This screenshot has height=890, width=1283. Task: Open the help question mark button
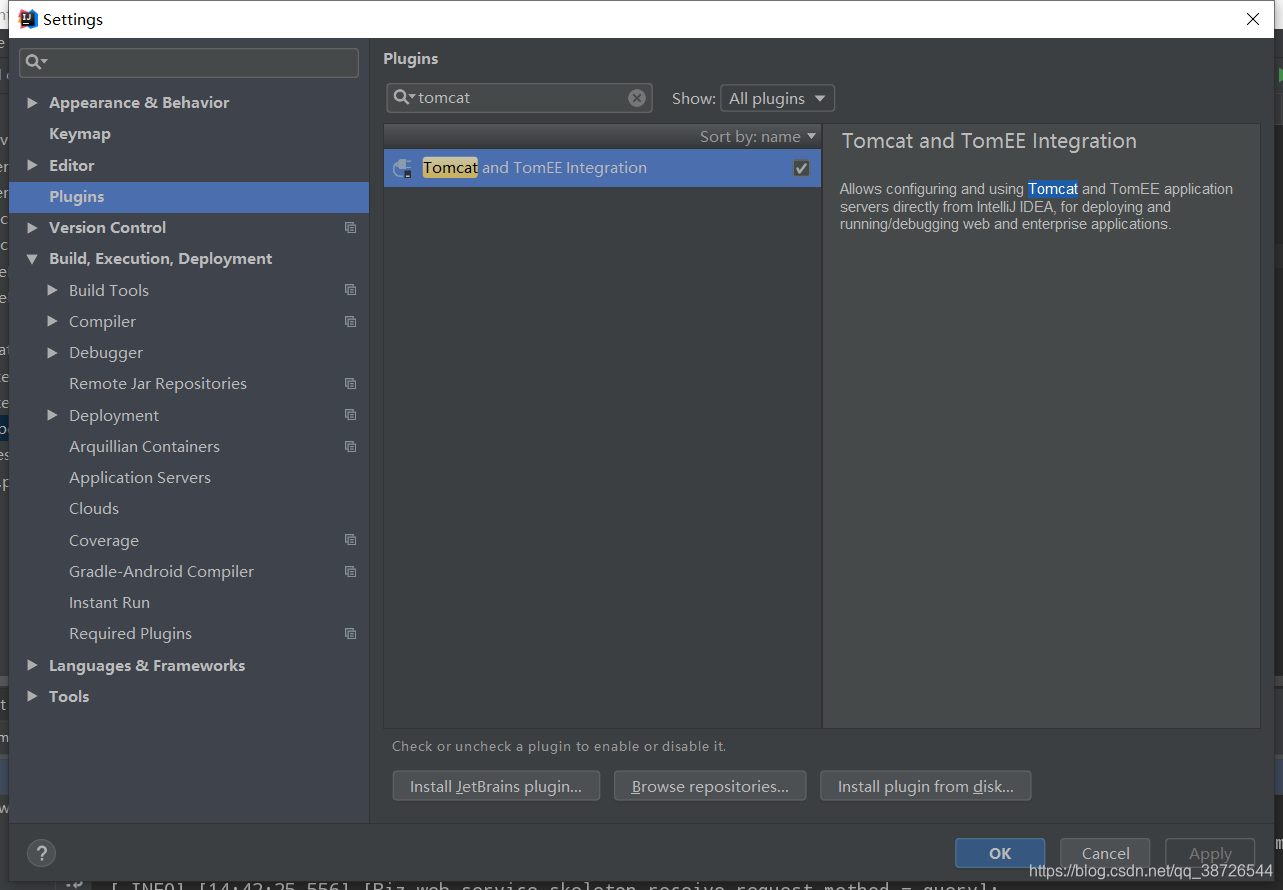click(41, 853)
